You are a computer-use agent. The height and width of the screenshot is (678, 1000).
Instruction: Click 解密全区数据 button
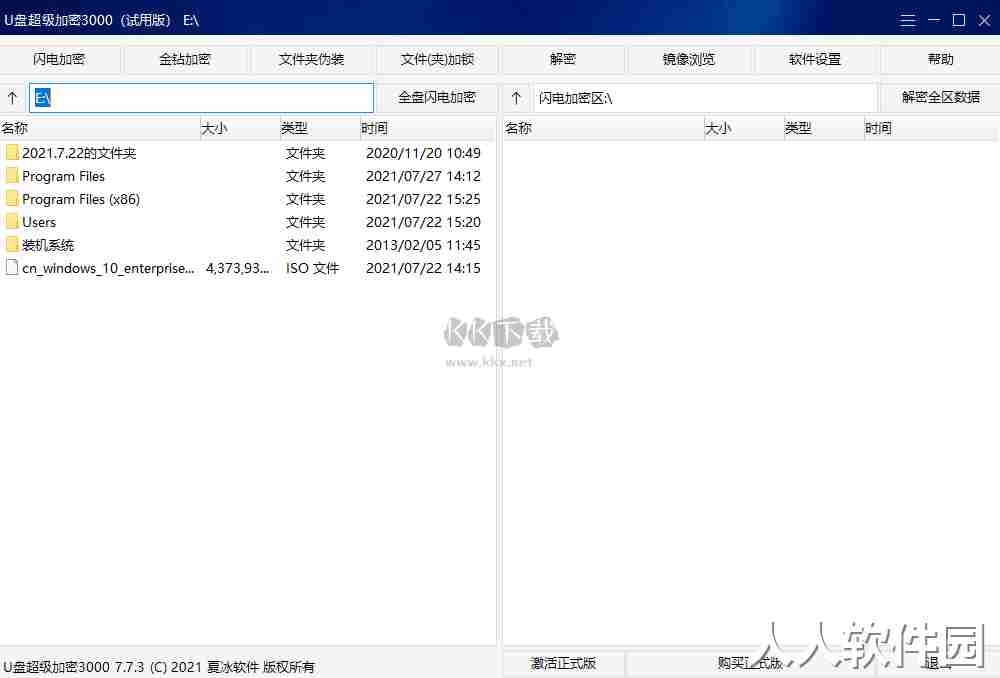[940, 98]
